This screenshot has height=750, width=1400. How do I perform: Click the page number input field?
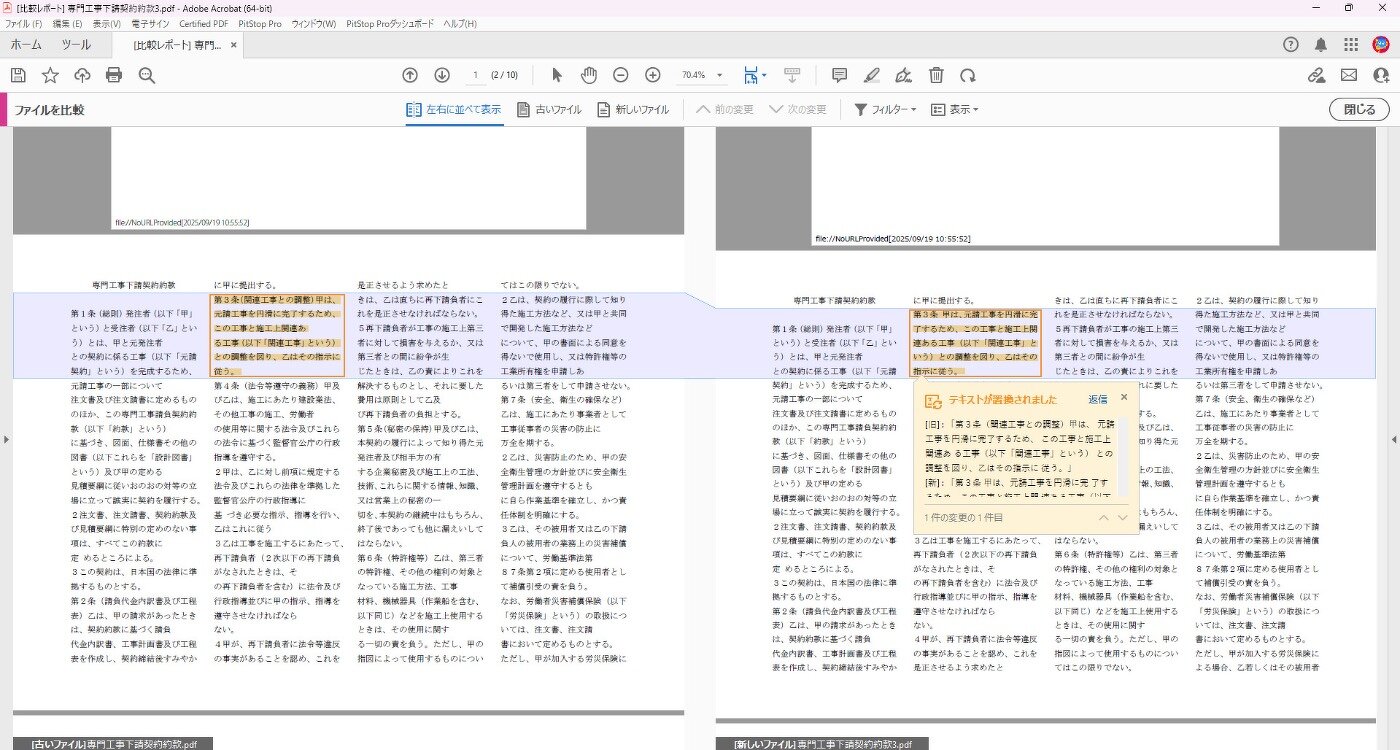(476, 75)
